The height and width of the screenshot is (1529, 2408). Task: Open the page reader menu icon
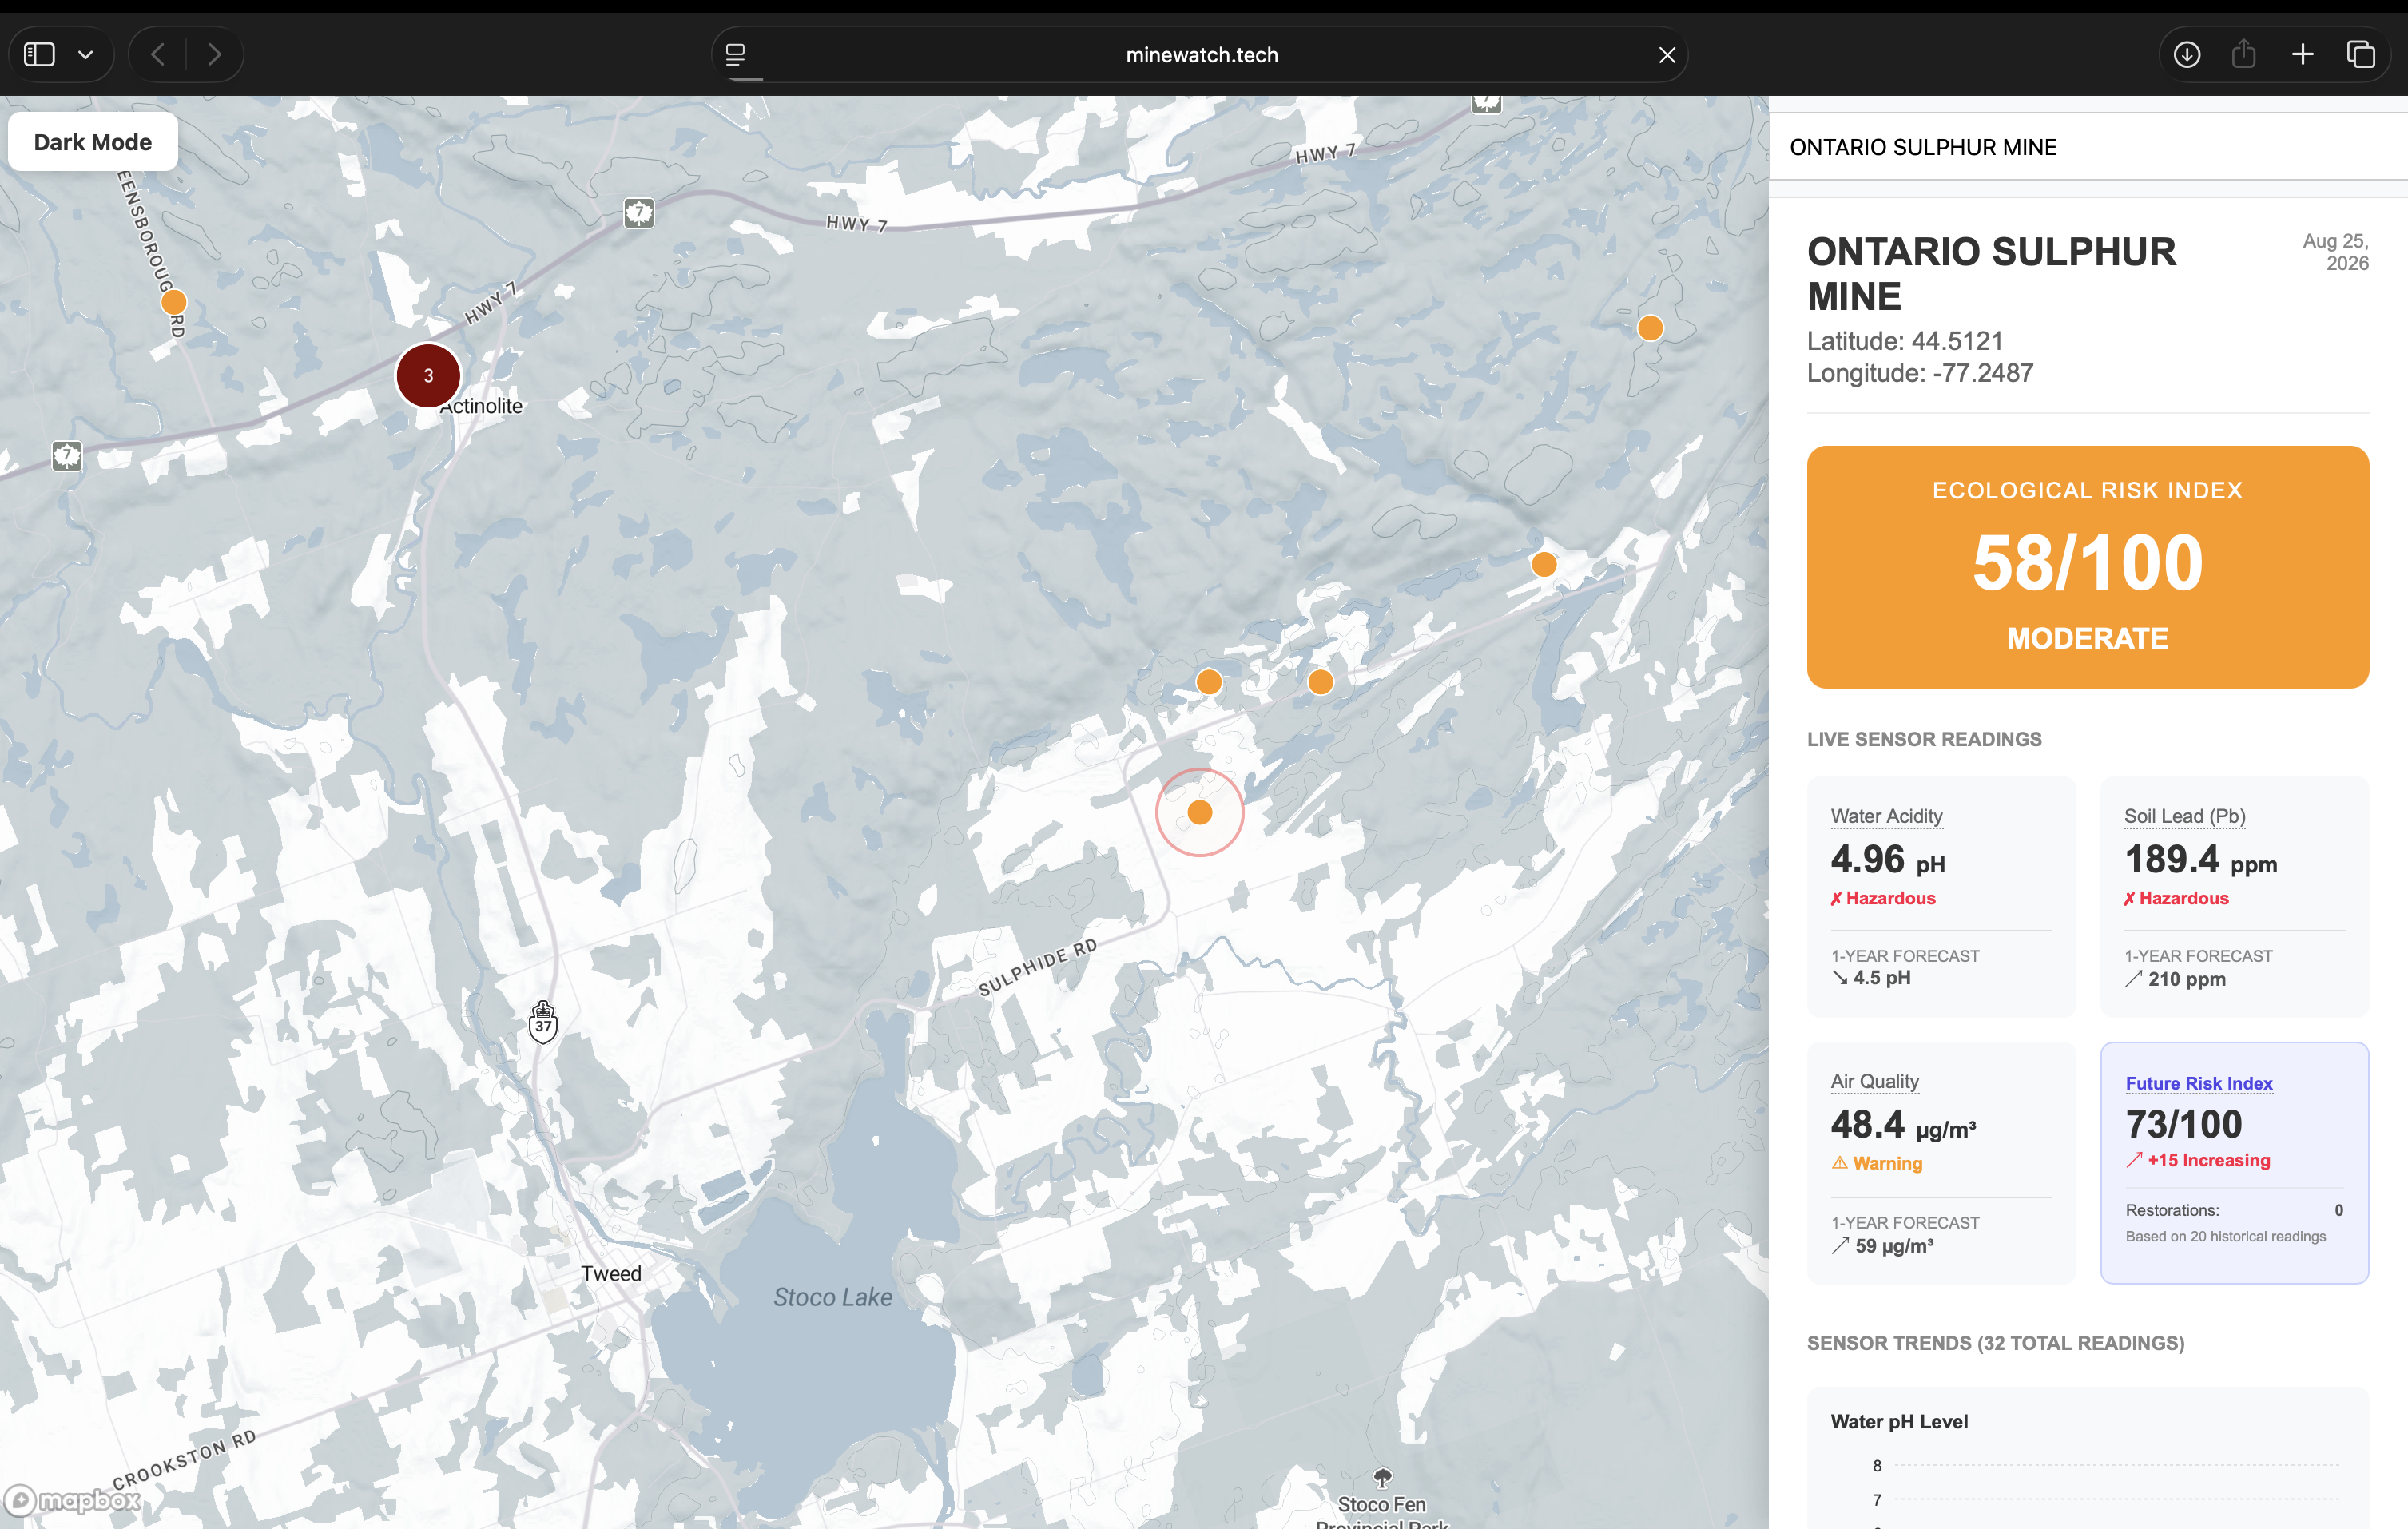point(735,54)
